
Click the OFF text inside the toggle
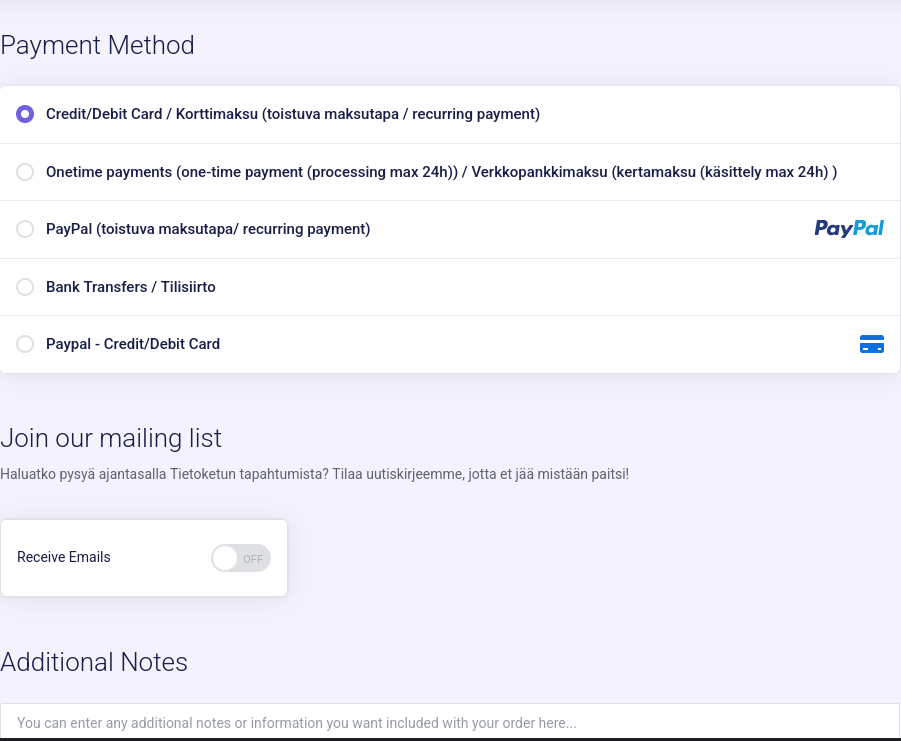click(x=253, y=559)
